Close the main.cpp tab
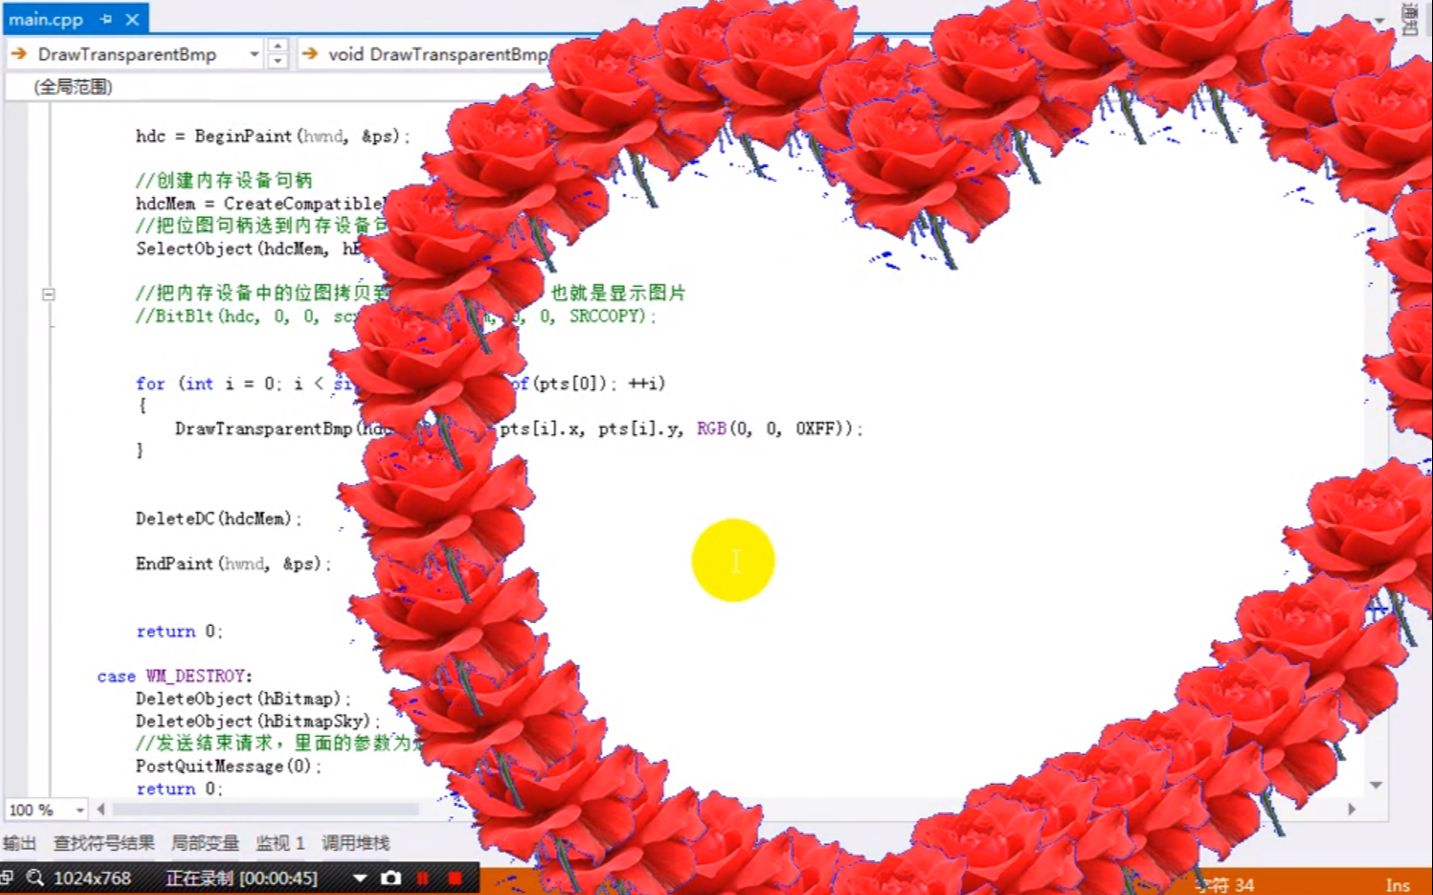The image size is (1433, 895). [132, 19]
